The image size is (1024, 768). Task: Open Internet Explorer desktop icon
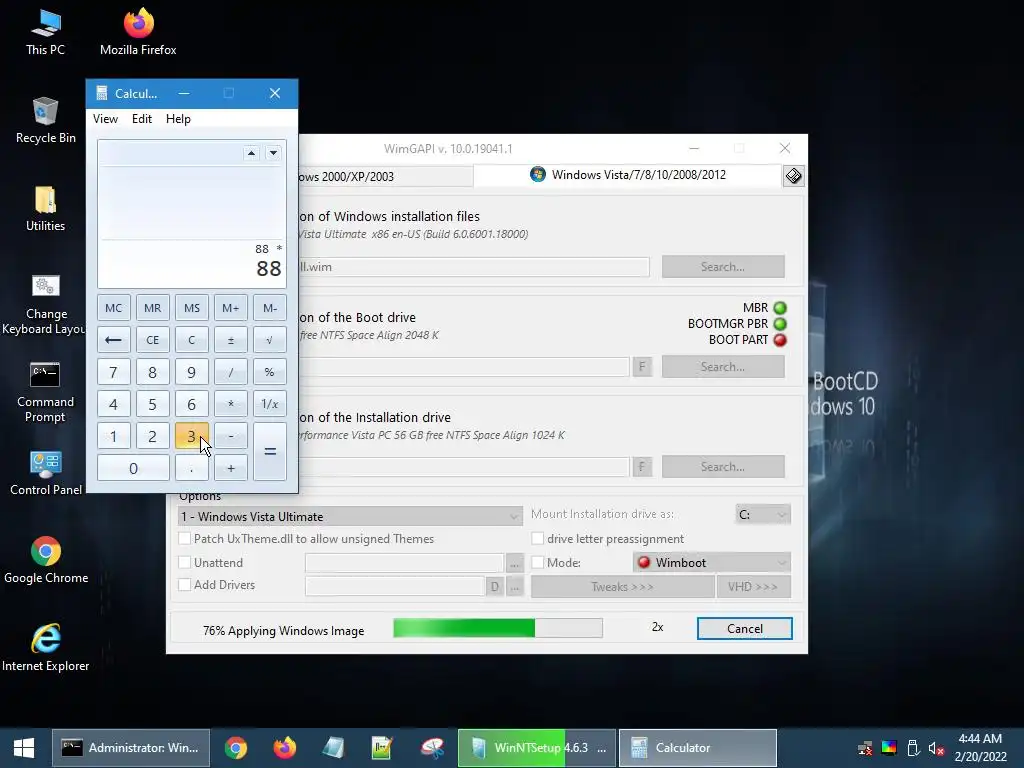pos(46,648)
